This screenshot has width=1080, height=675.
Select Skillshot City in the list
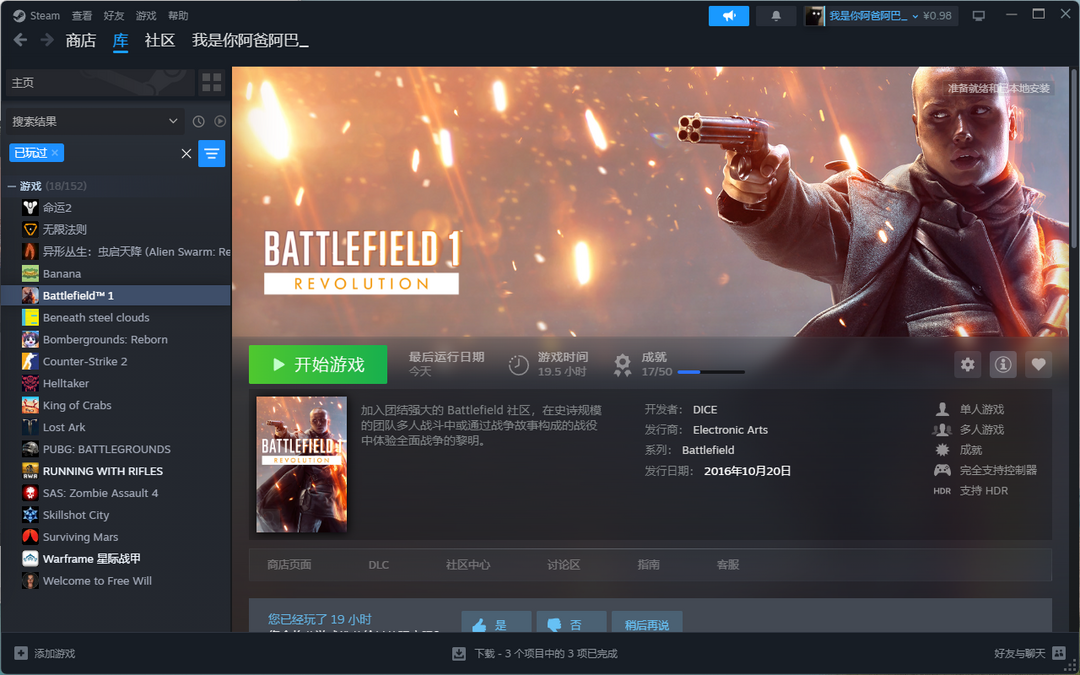point(116,515)
